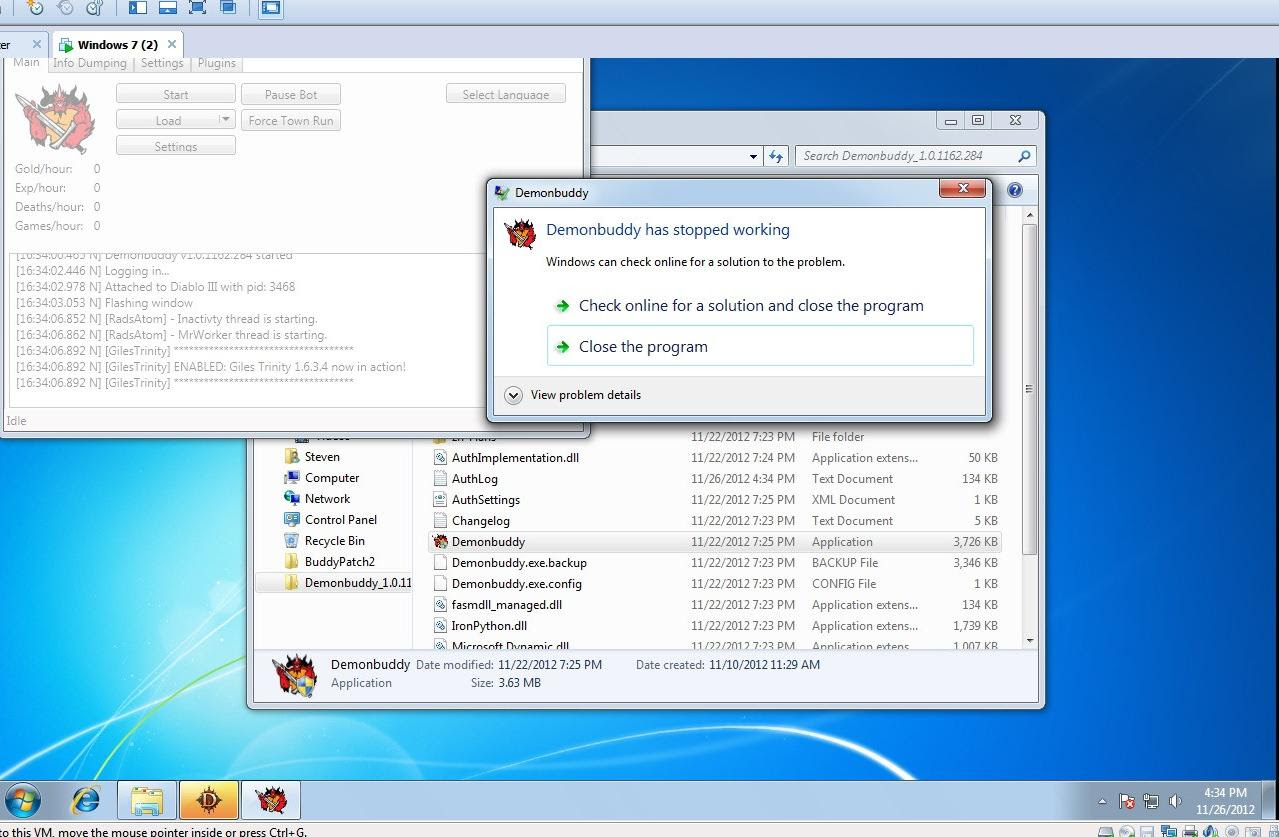Screen dimensions: 1279x837
Task: Click the console view icon in VMware toolbar
Action: click(270, 8)
